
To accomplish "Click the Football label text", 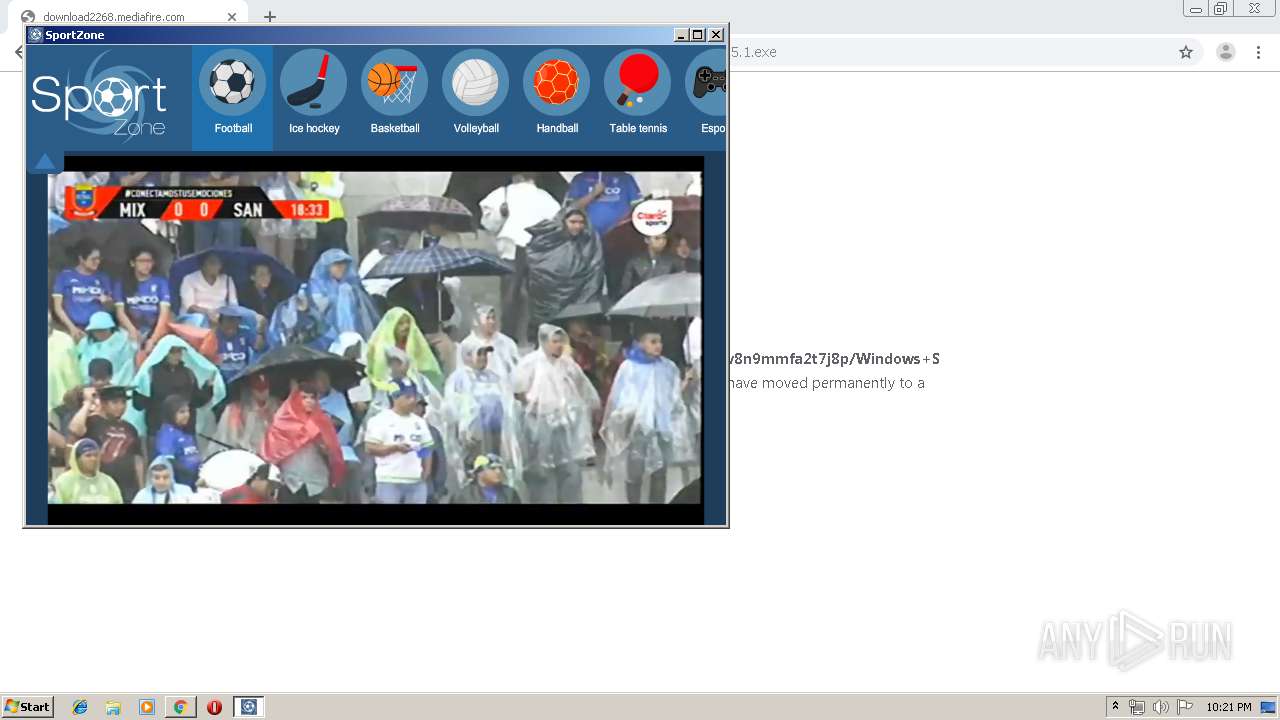I will pos(233,128).
